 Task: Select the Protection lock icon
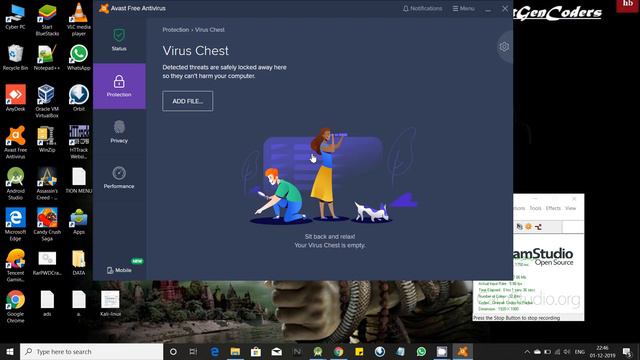click(119, 81)
